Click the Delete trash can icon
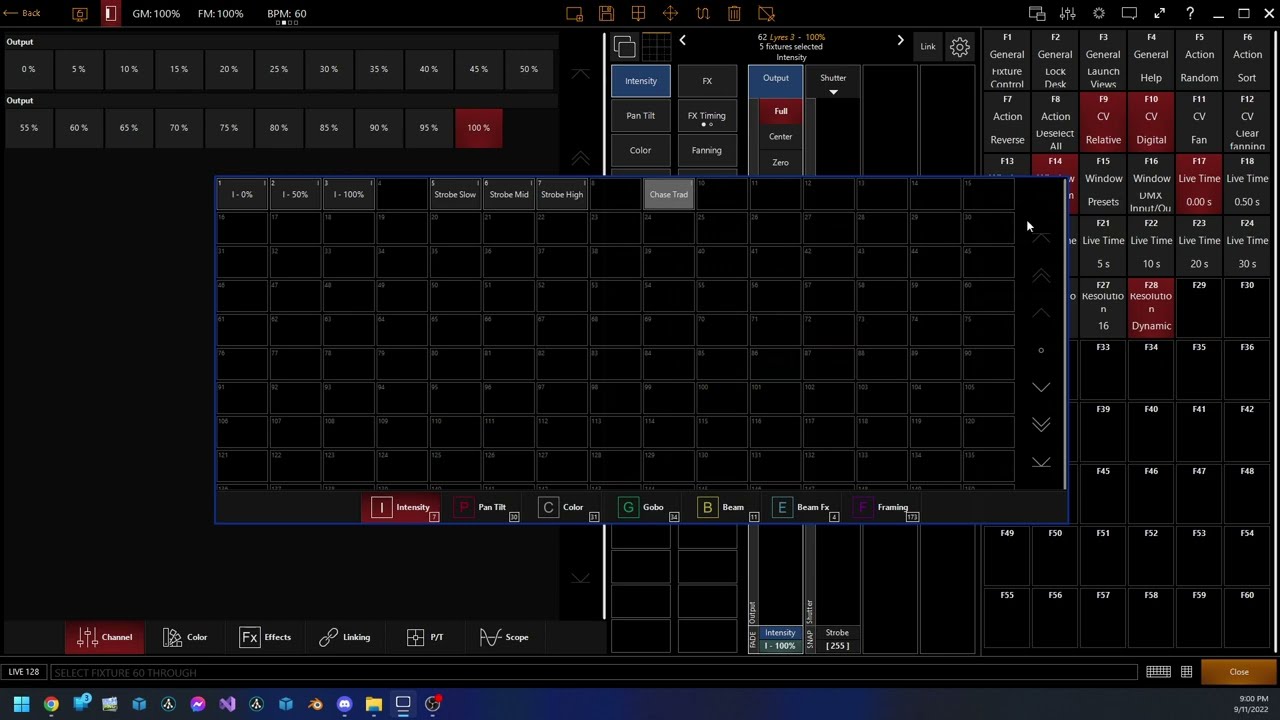 point(734,14)
